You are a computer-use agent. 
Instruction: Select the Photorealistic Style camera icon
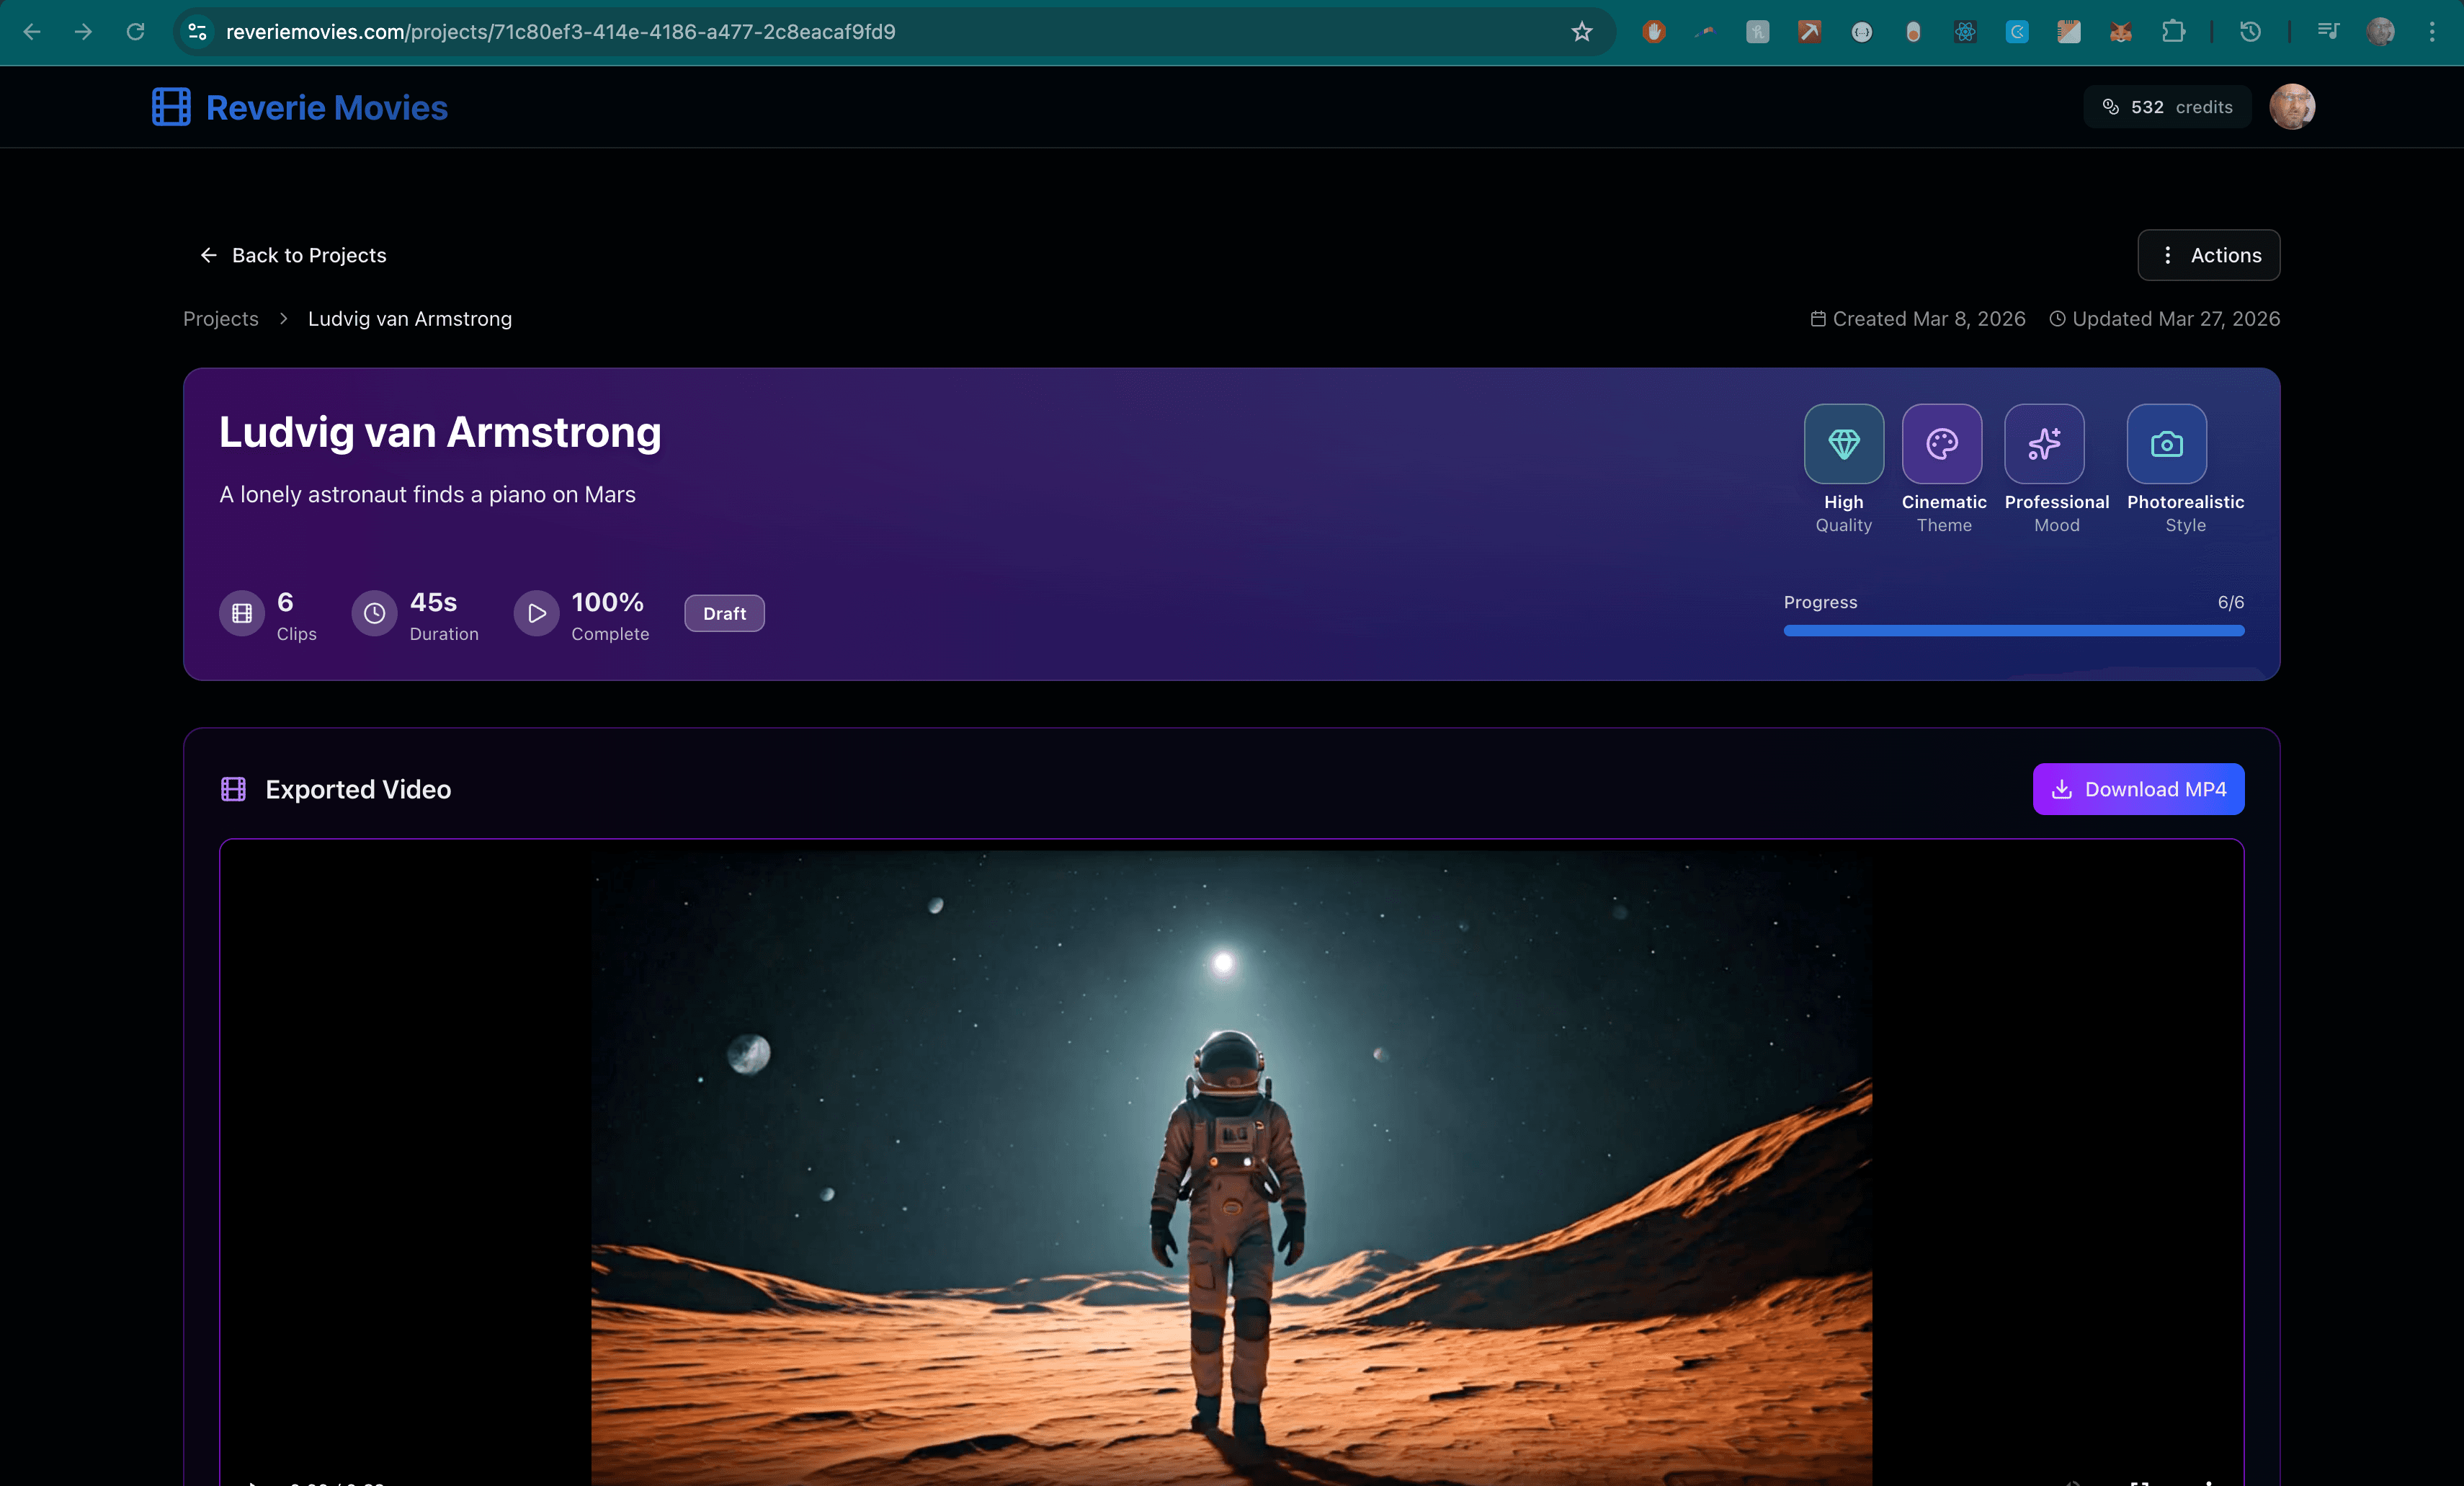click(x=2166, y=444)
